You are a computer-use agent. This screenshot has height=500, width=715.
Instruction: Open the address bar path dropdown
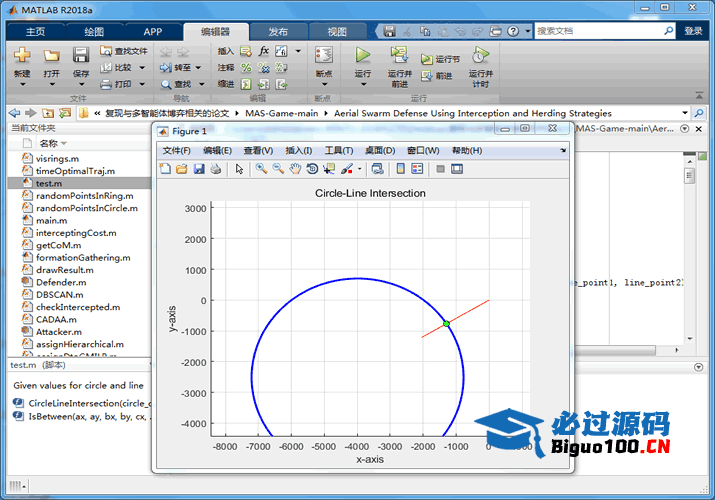point(684,113)
